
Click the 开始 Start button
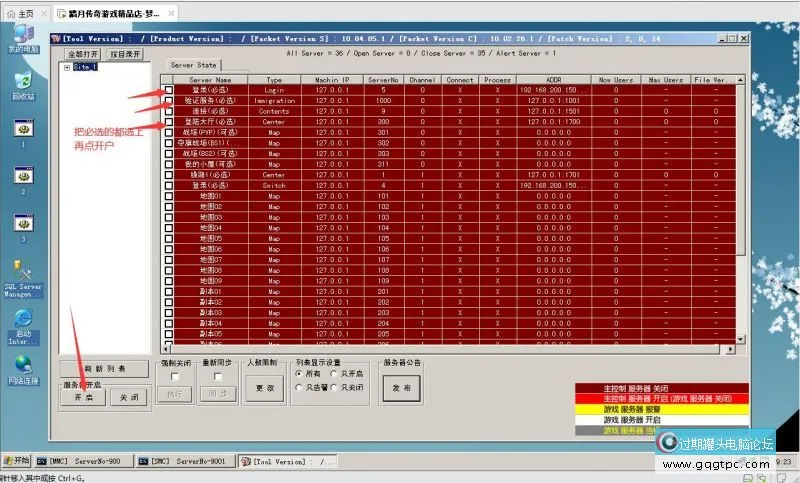click(x=16, y=461)
